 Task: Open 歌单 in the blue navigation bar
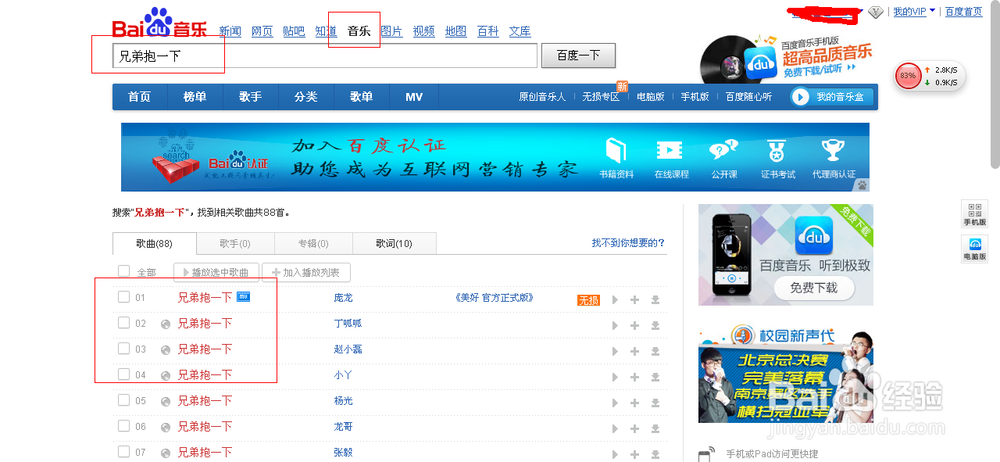[362, 97]
